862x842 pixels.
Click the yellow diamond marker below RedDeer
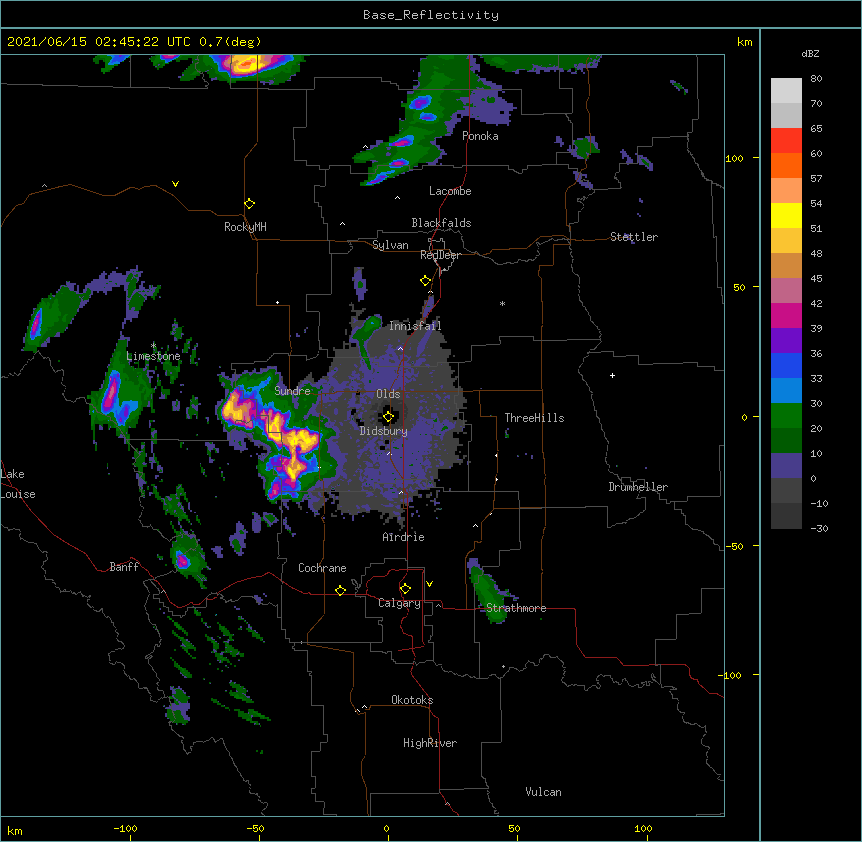(x=426, y=281)
